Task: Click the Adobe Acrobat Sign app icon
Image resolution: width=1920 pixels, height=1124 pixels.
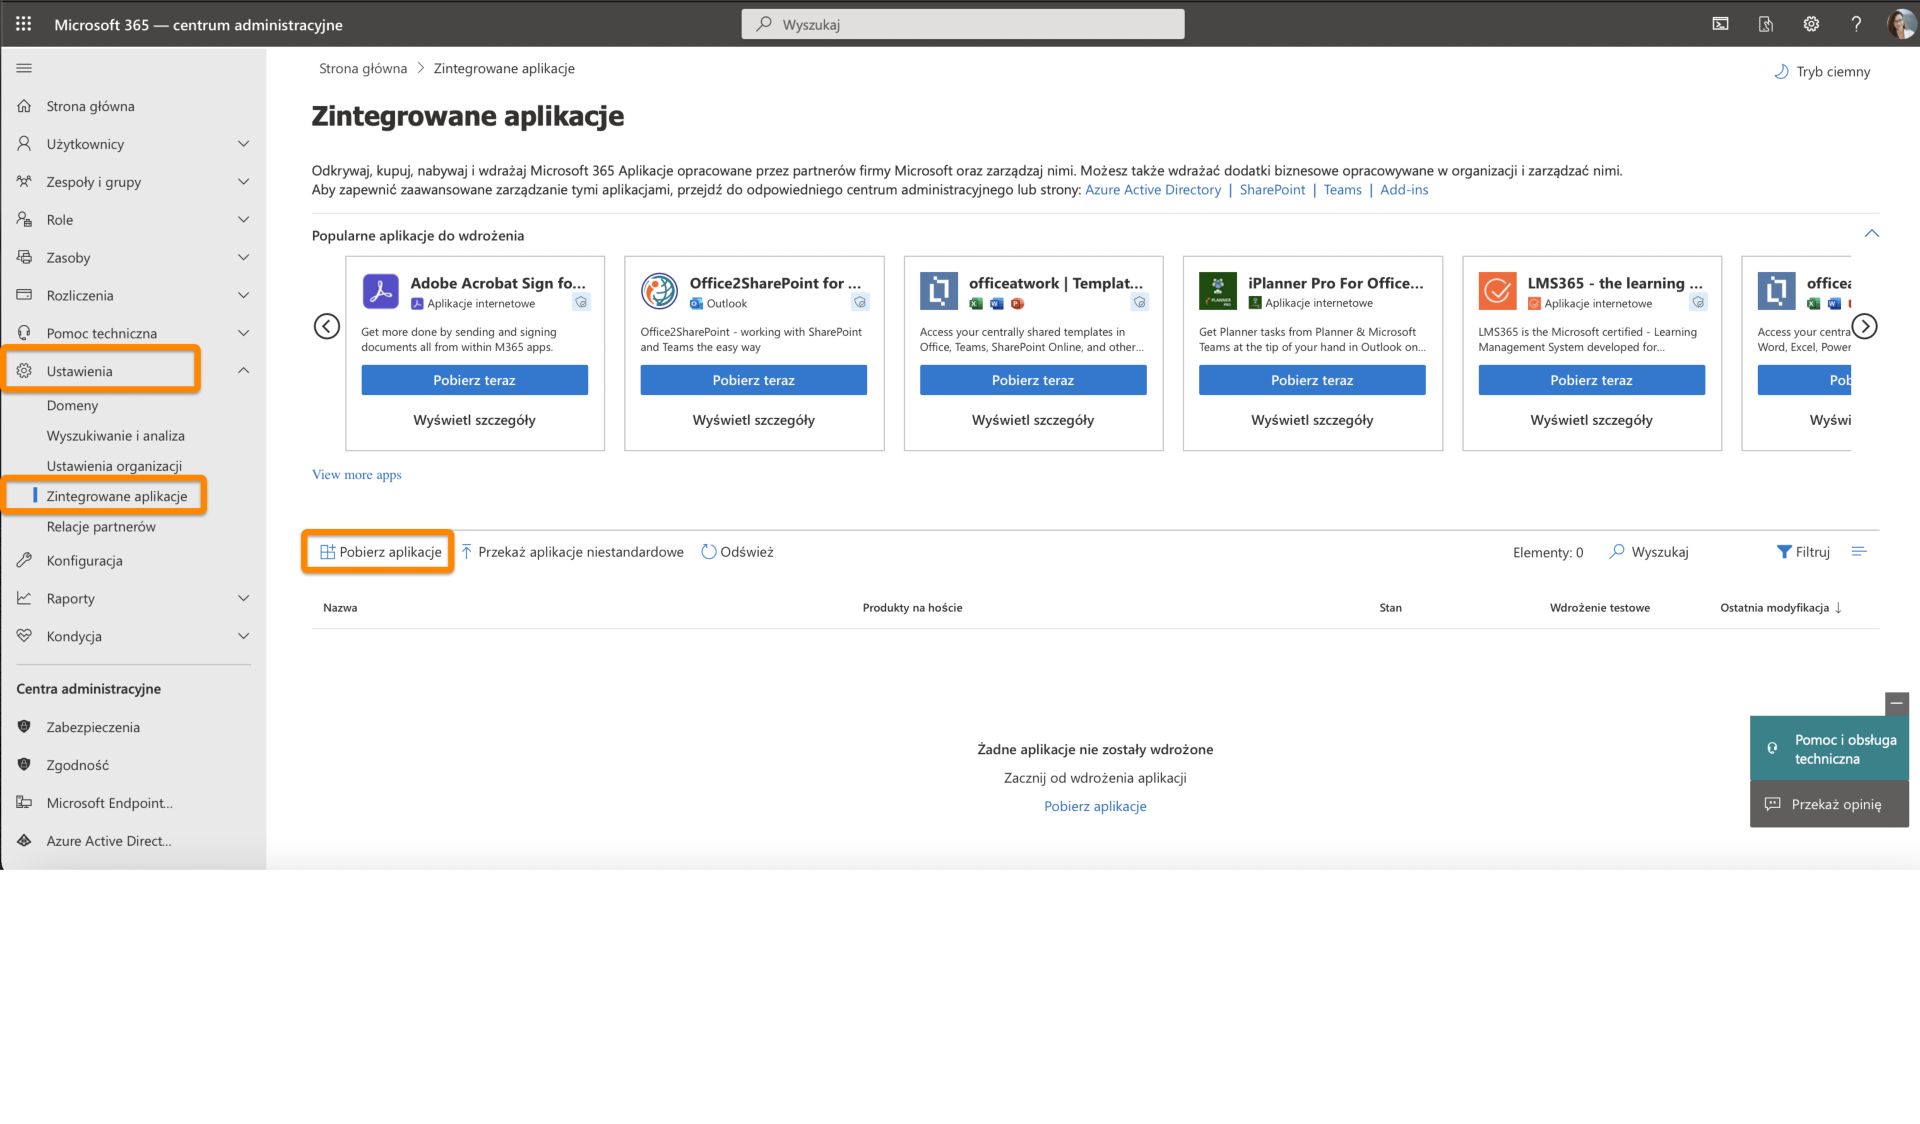Action: coord(380,291)
